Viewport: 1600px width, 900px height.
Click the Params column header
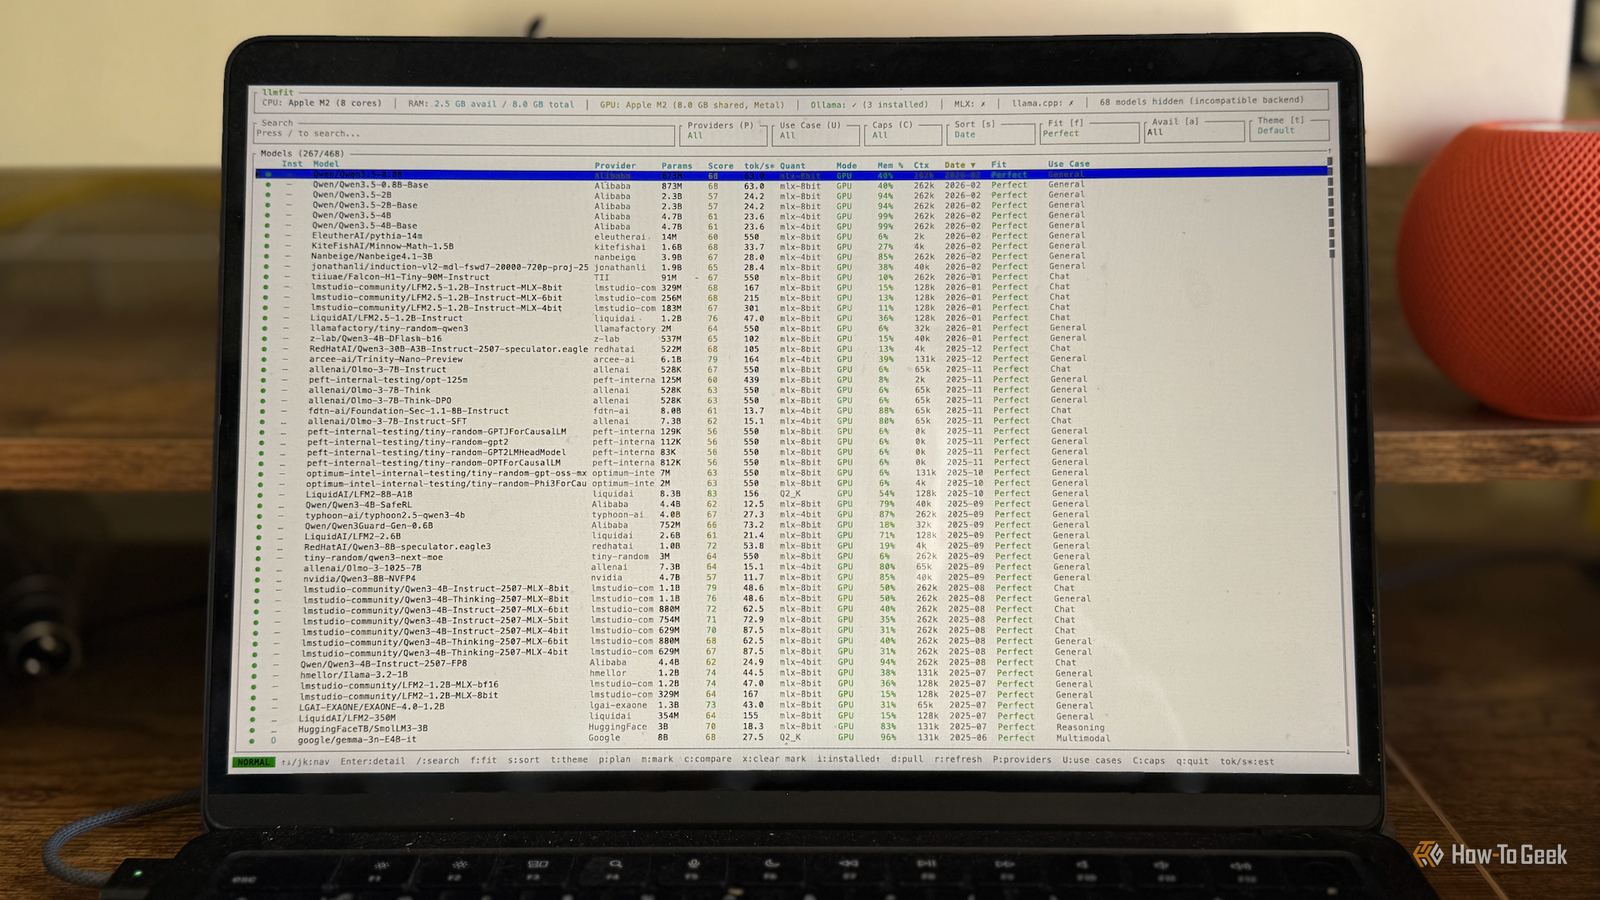coord(676,166)
